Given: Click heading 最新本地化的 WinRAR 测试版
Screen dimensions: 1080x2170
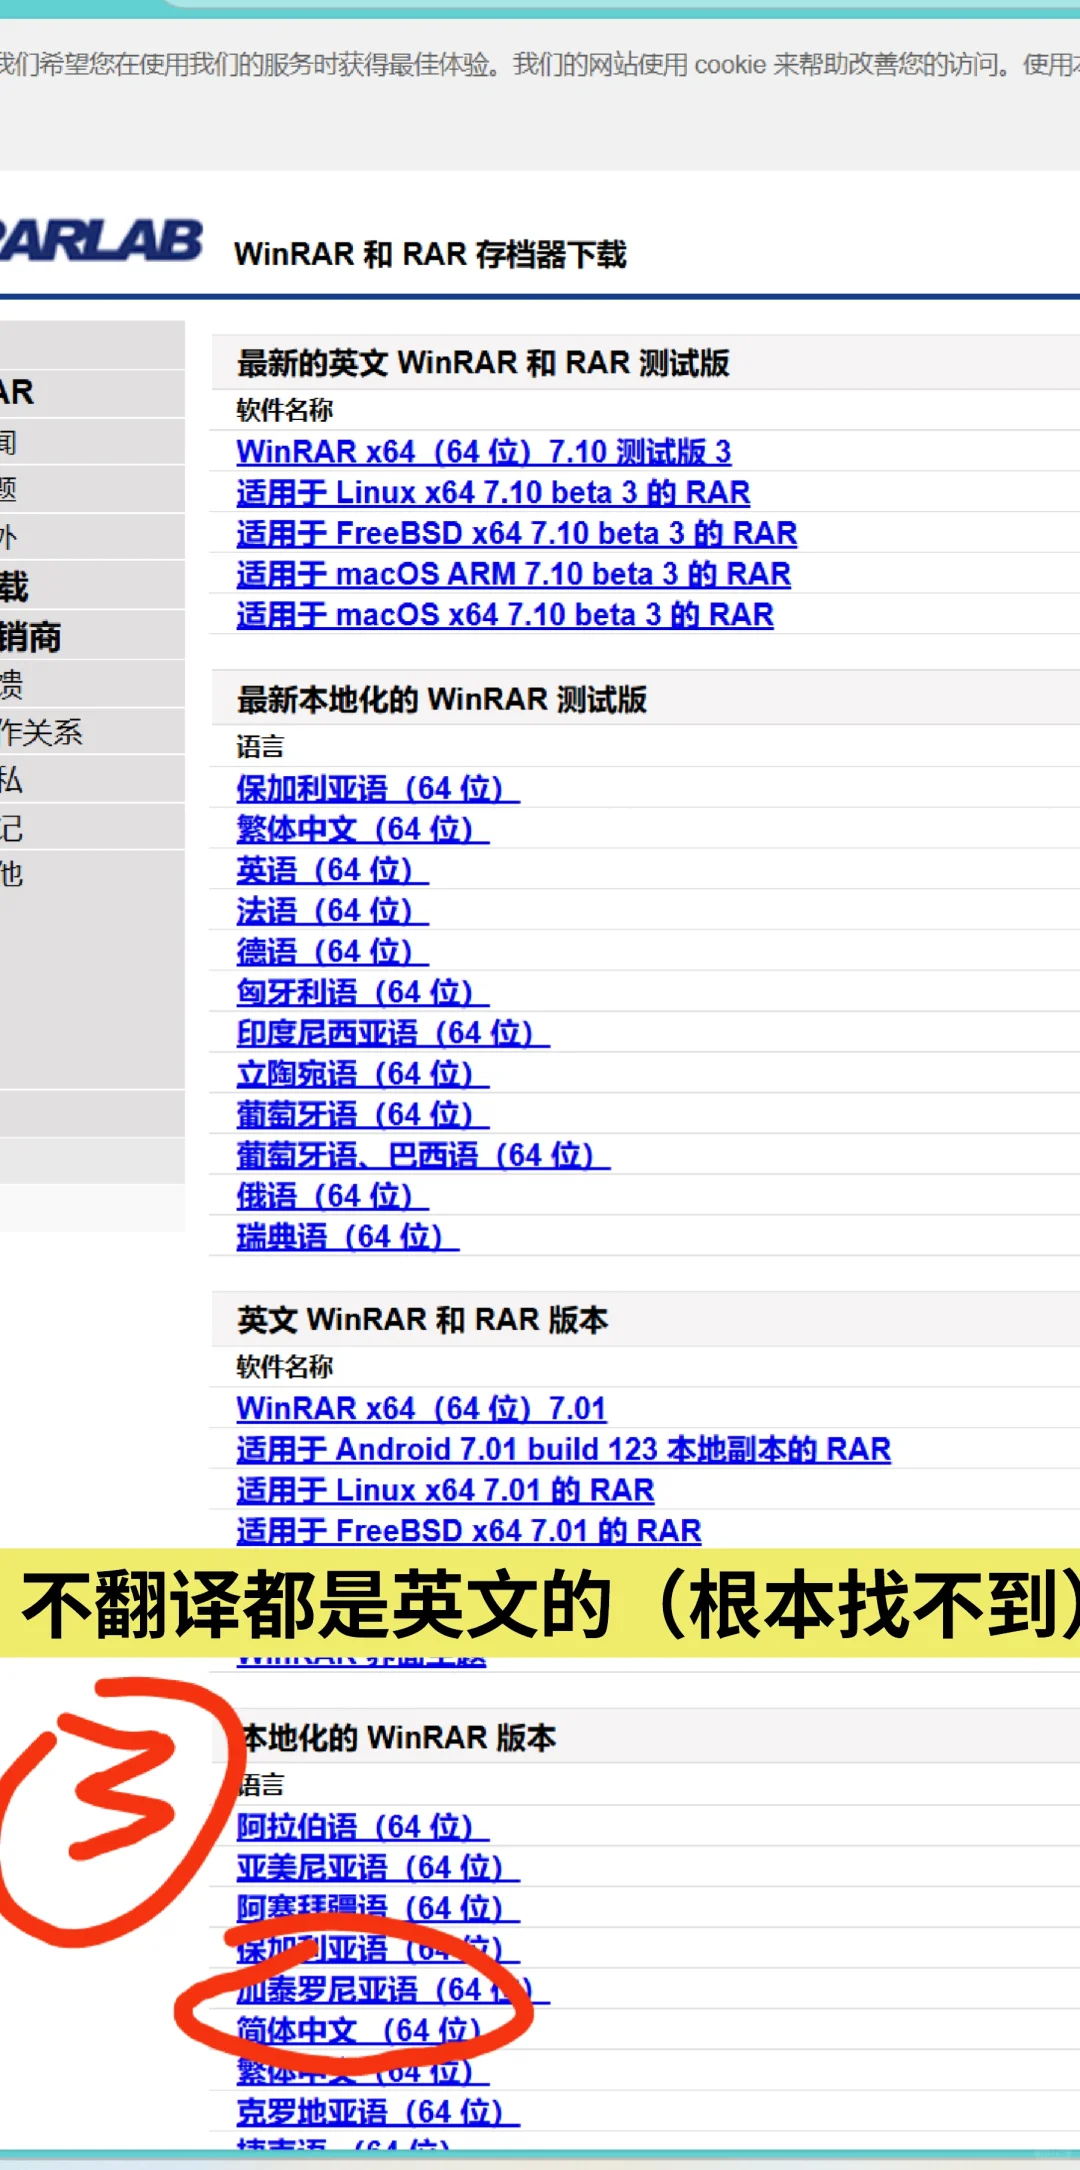Looking at the screenshot, I should click(441, 700).
